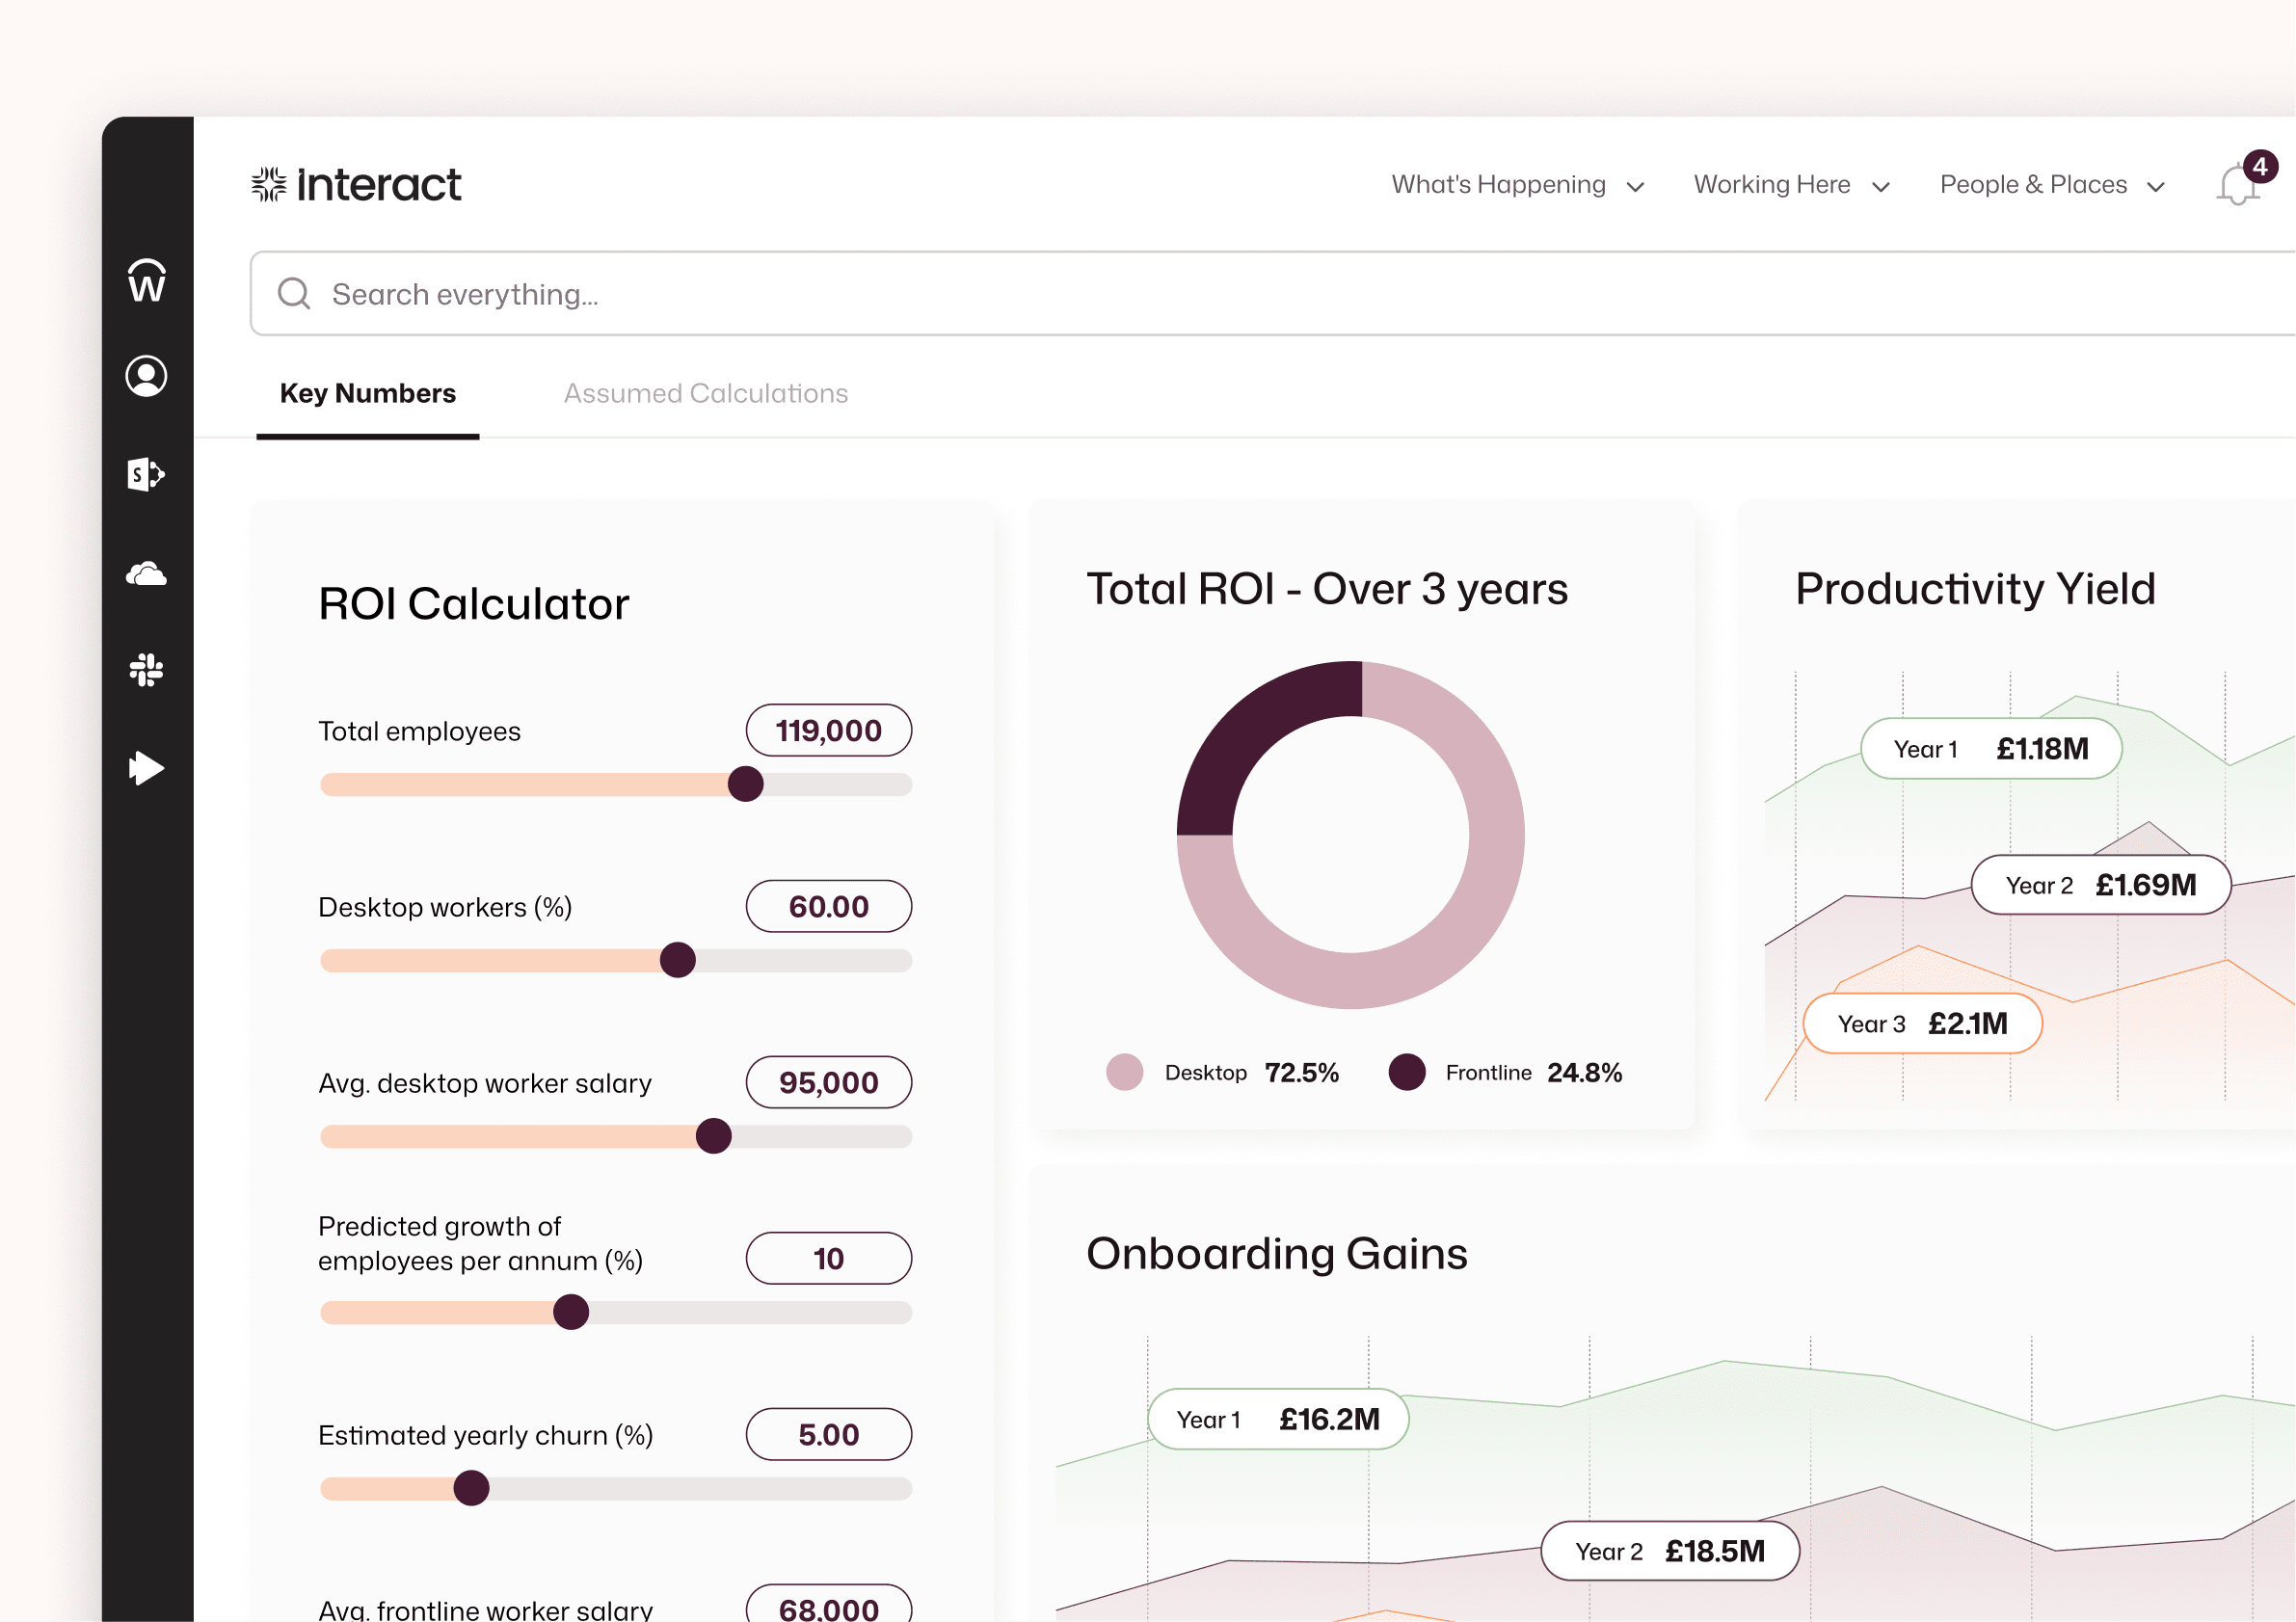Click the Desktop '72.5%' value
Viewport: 2296px width, 1622px height.
(1302, 1073)
